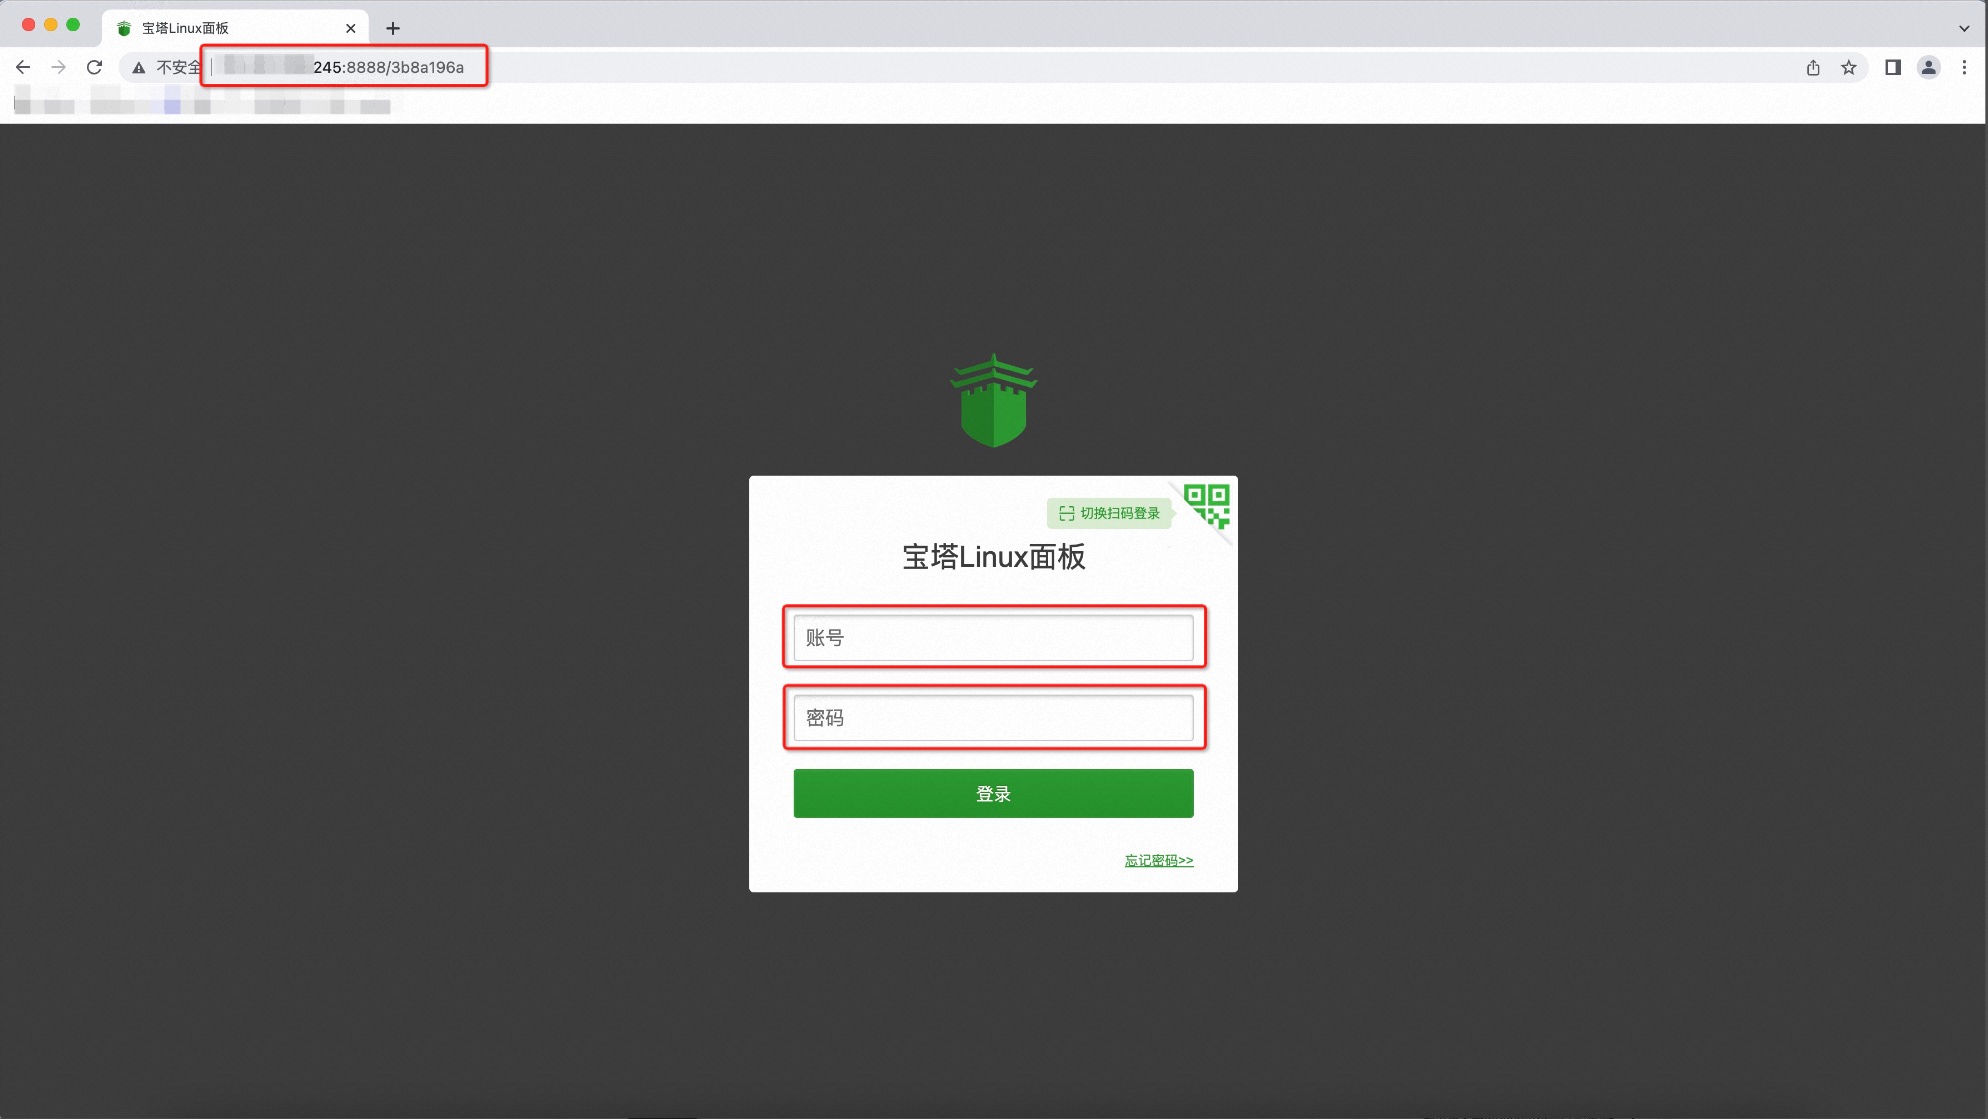Image resolution: width=1988 pixels, height=1119 pixels.
Task: Click the 切换扫码登录 label
Action: tap(1110, 513)
